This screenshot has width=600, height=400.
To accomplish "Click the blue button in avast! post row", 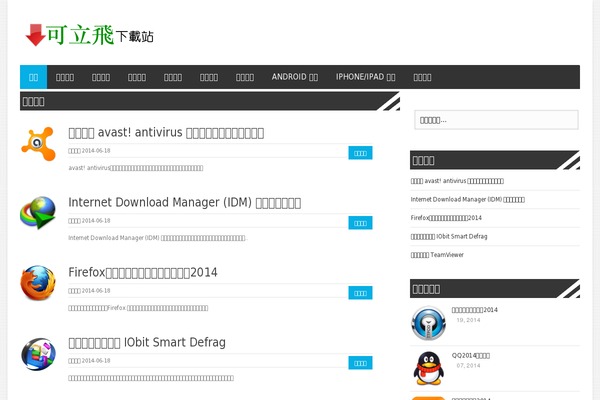I will (x=360, y=153).
